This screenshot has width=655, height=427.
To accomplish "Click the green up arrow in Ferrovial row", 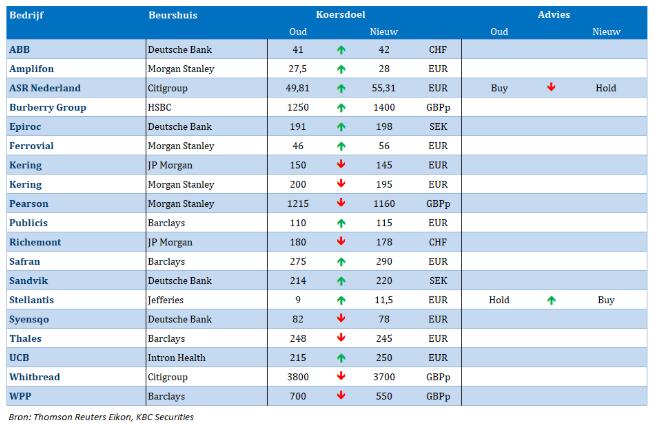I will [x=341, y=146].
